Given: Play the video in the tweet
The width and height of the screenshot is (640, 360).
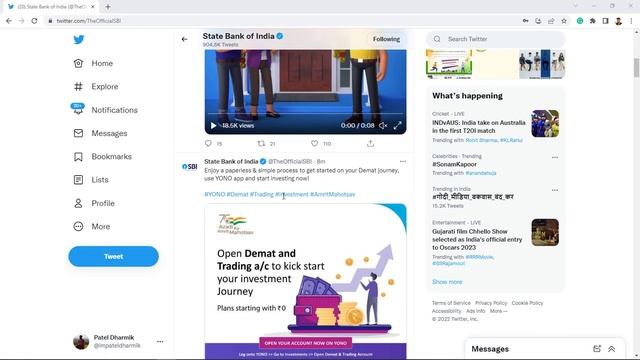Looking at the screenshot, I should coord(213,126).
